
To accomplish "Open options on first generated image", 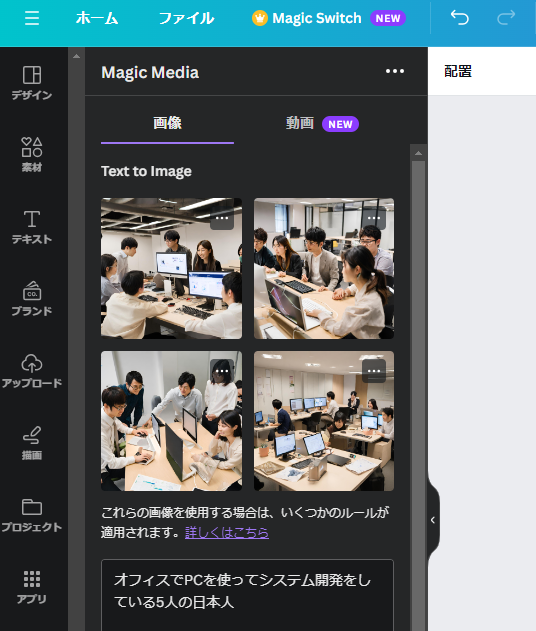I will point(222,218).
